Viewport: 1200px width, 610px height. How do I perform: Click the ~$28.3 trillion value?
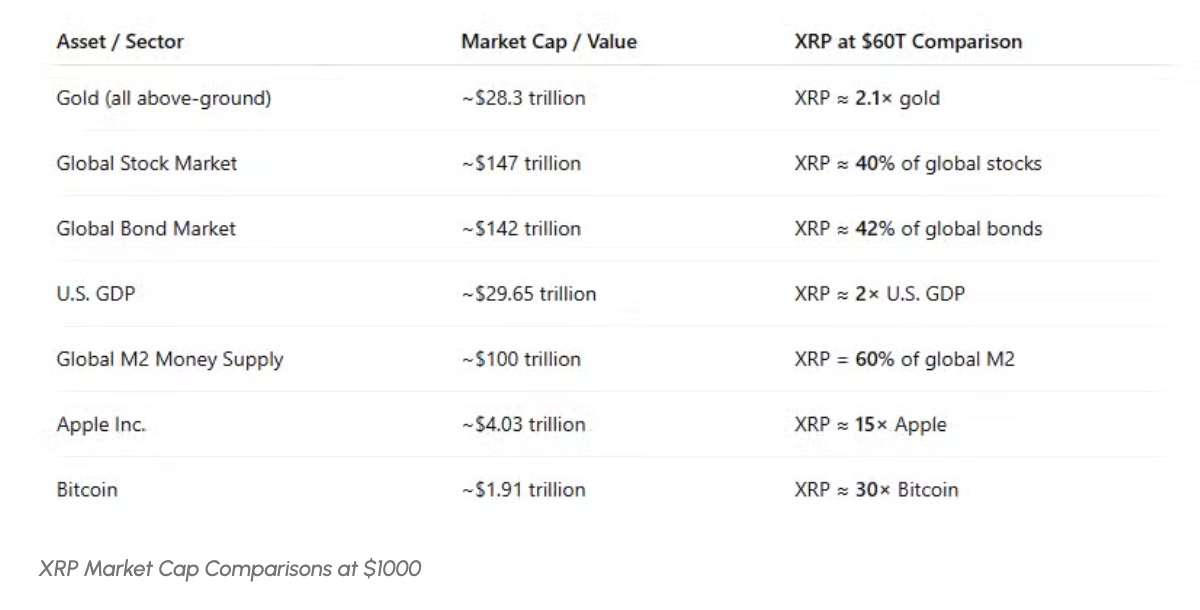523,98
